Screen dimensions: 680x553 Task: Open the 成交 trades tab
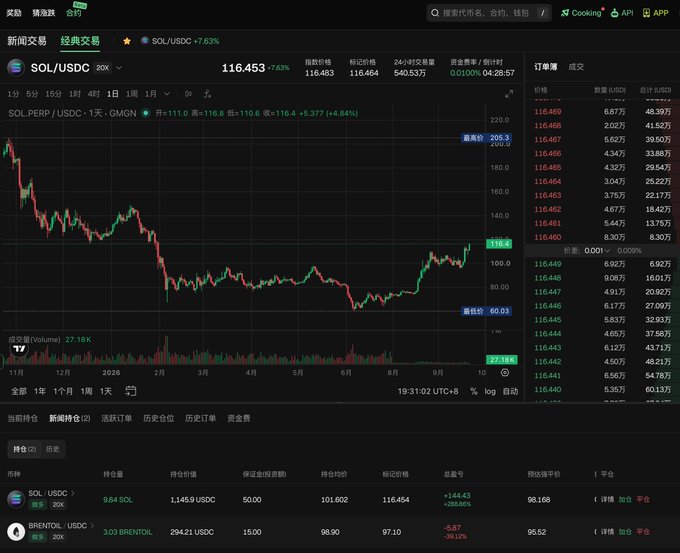[x=576, y=67]
